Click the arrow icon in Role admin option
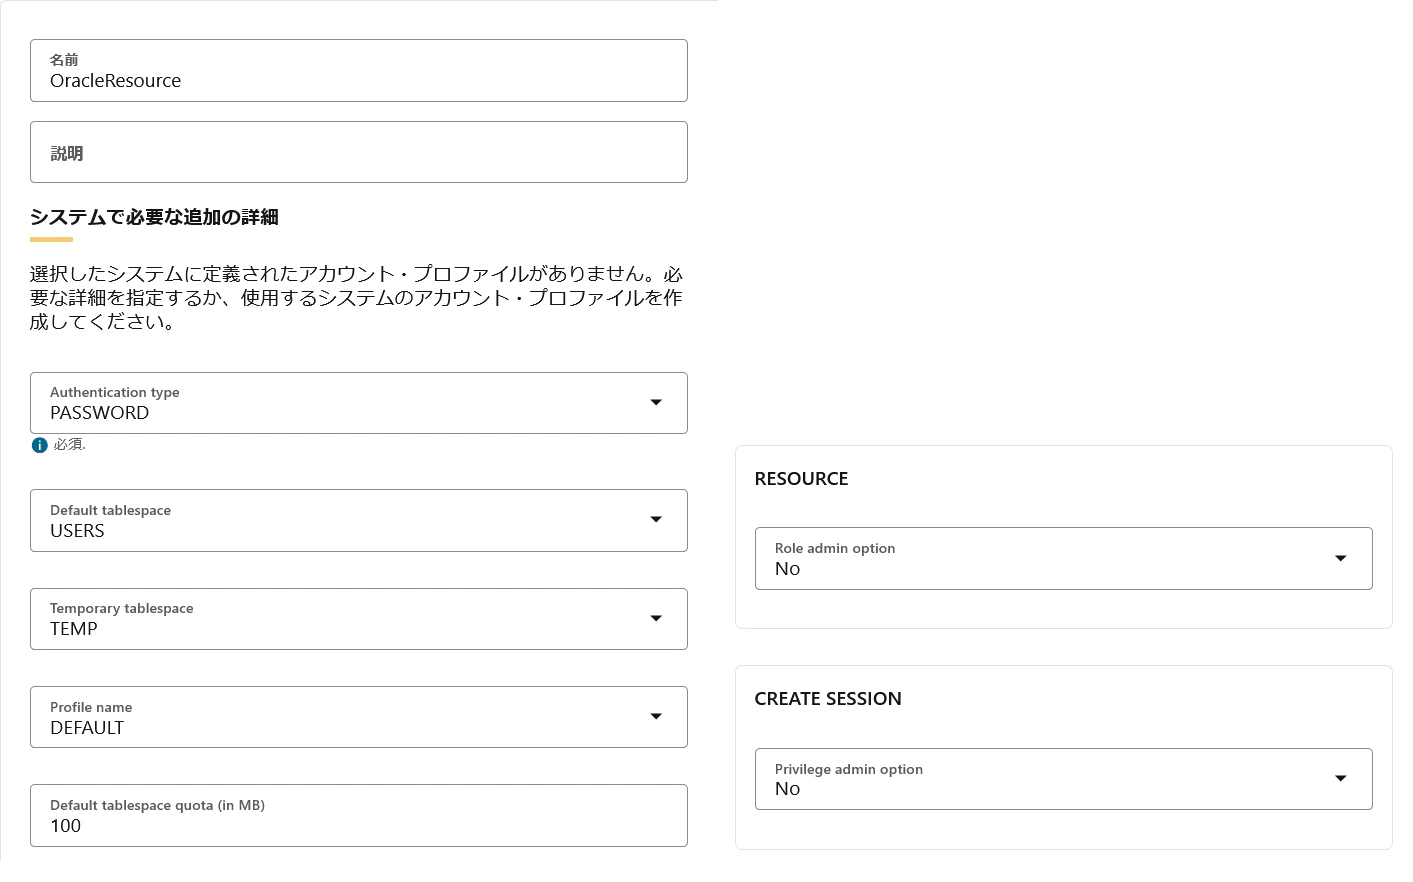 [x=1341, y=558]
